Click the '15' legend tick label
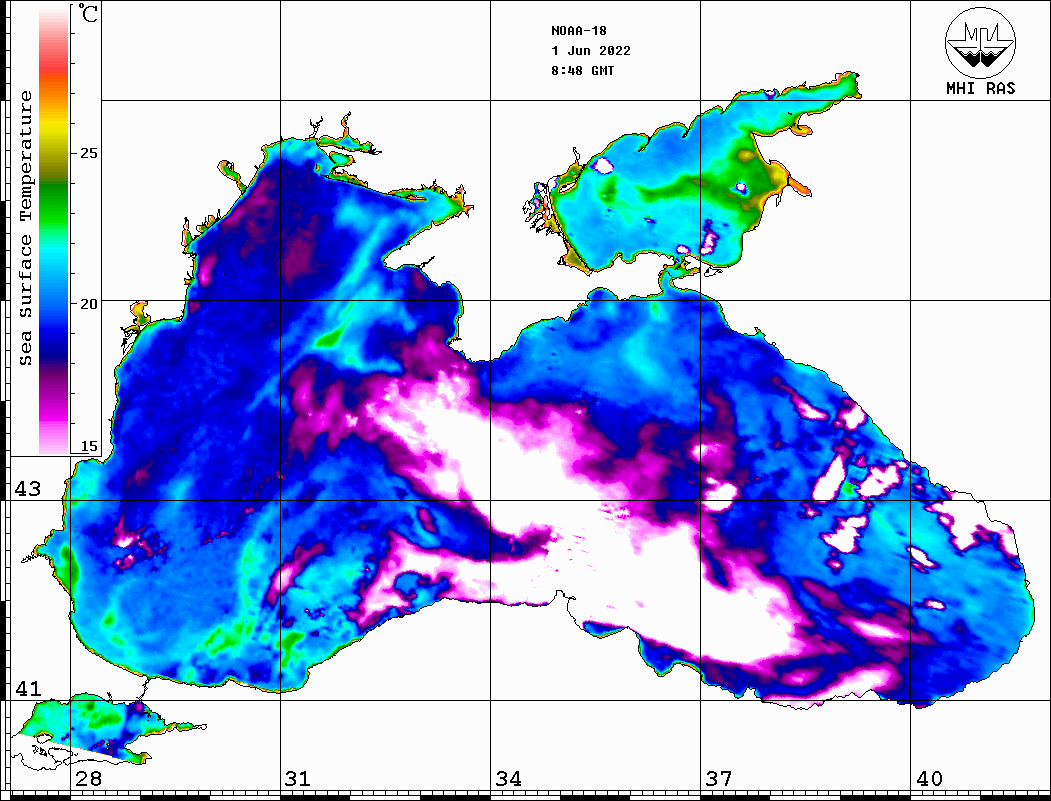1051x801 pixels. tap(88, 447)
